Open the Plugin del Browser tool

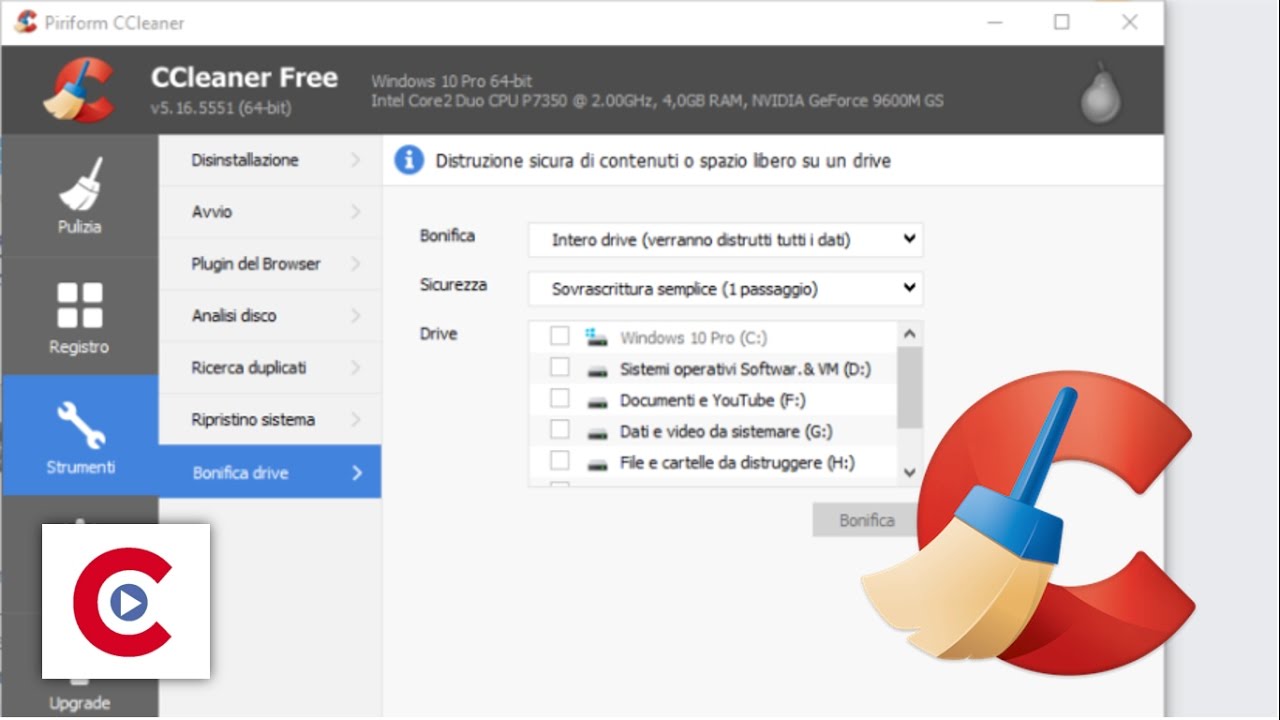pos(270,264)
